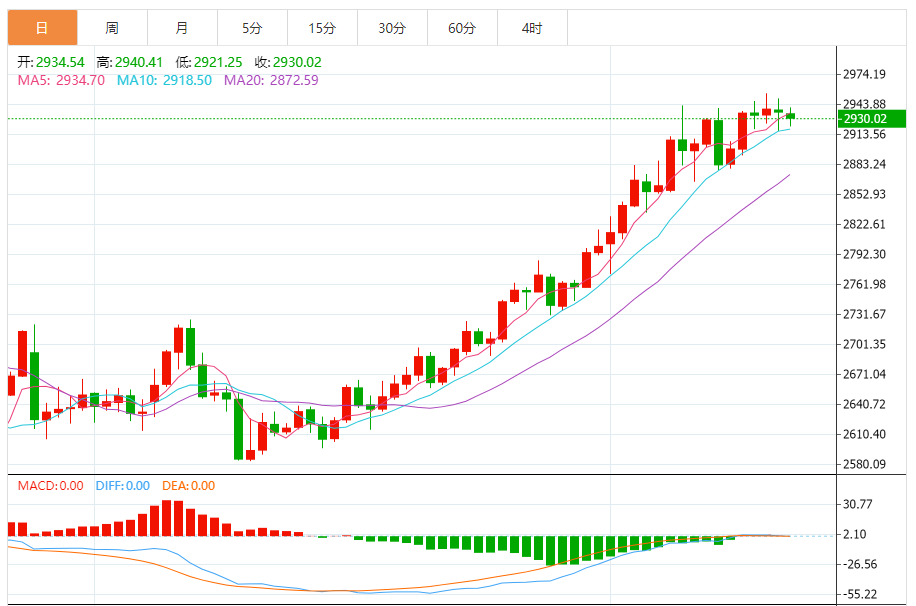
Task: Open the 30分 timeframe tab
Action: click(x=393, y=27)
